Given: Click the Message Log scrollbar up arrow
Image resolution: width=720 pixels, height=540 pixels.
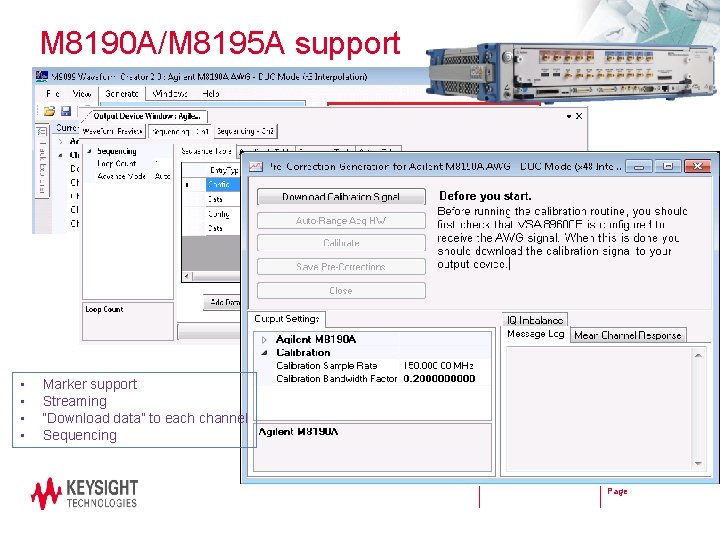Looking at the screenshot, I should click(698, 355).
